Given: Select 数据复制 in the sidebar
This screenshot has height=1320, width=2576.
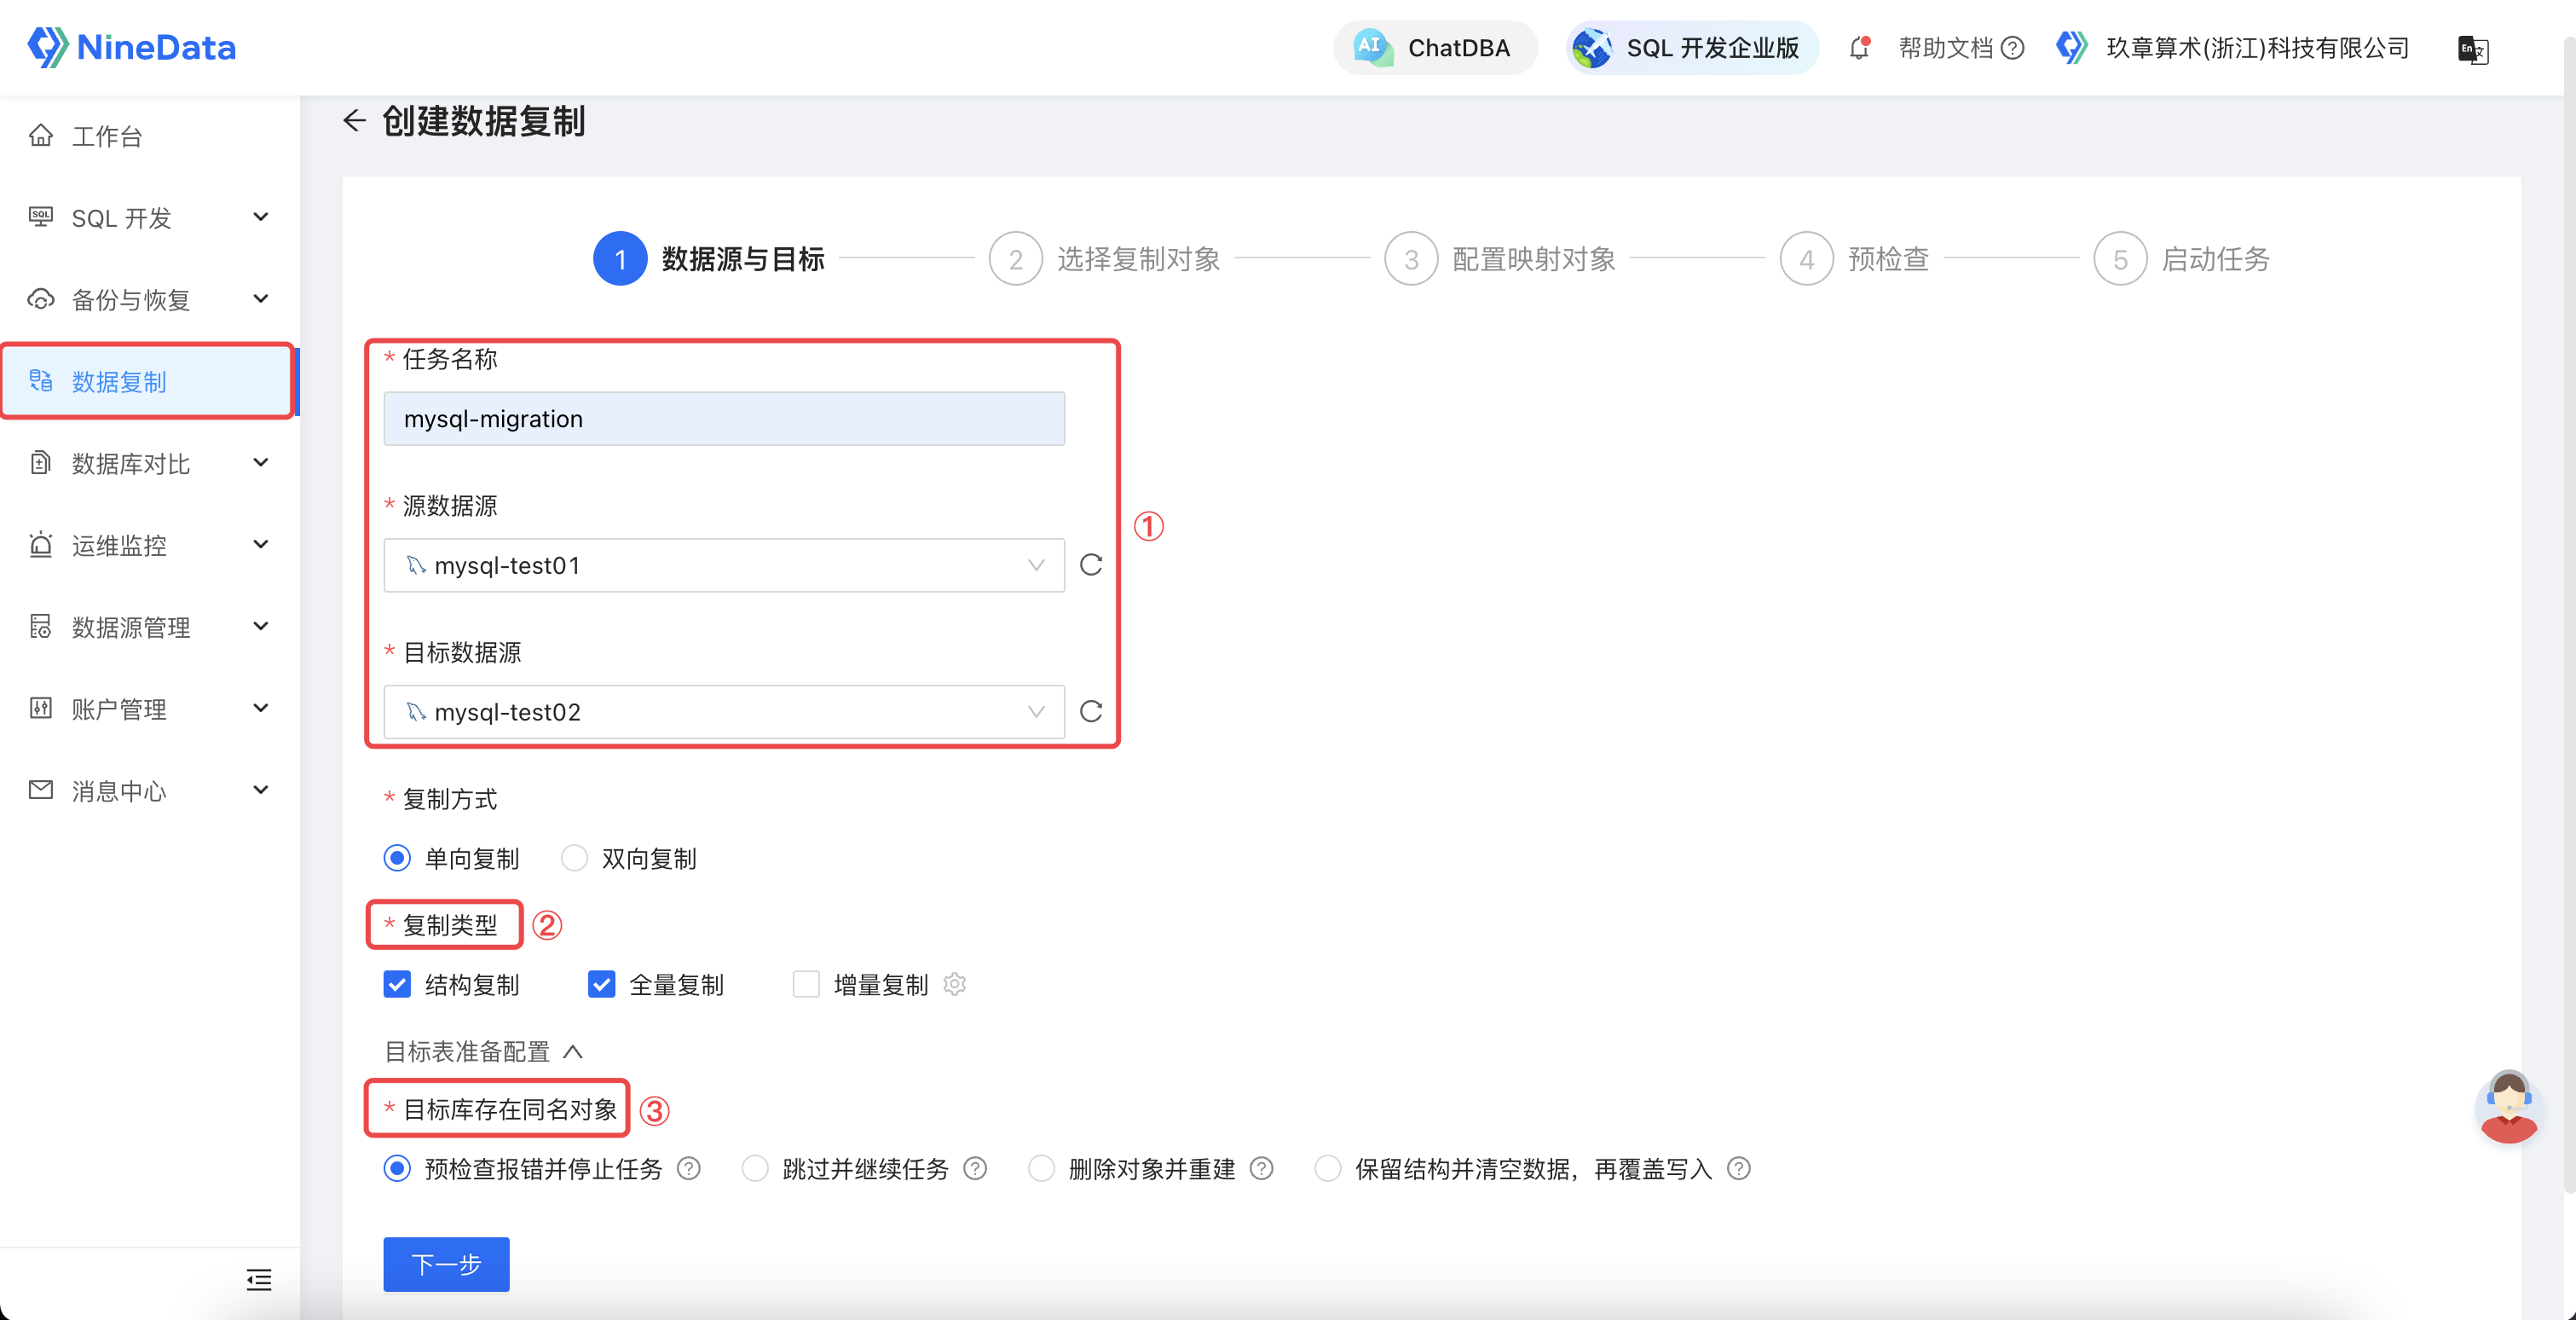Looking at the screenshot, I should pos(148,381).
